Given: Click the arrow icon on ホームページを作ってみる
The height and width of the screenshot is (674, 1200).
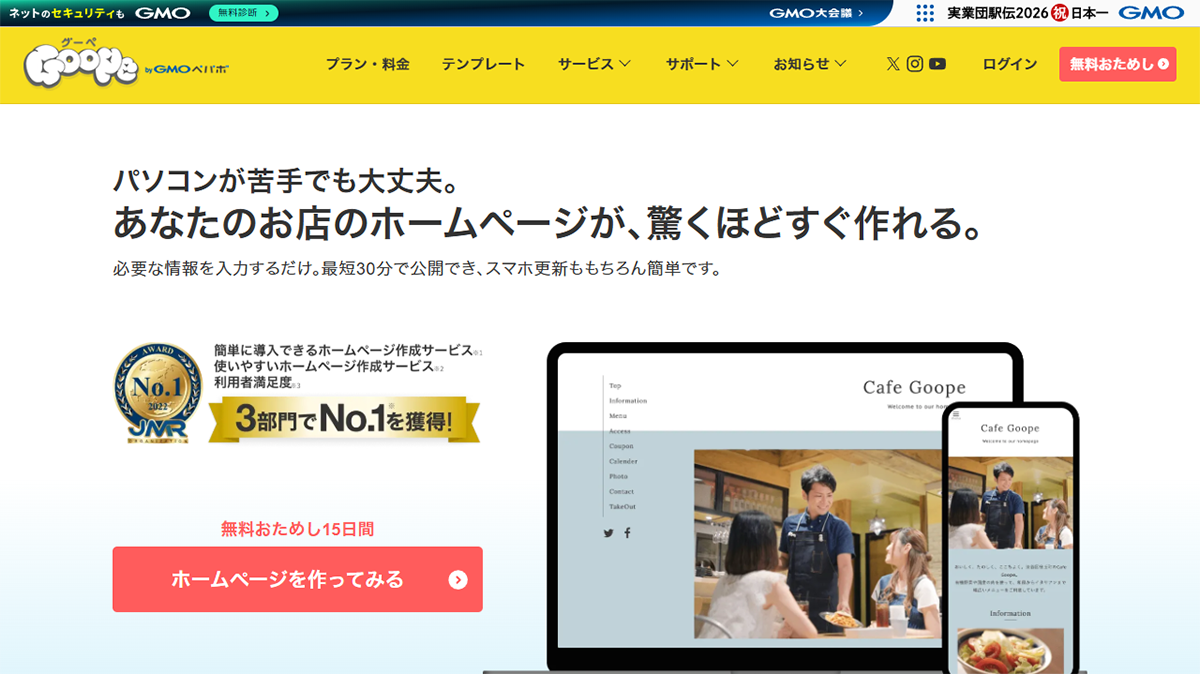Looking at the screenshot, I should point(458,580).
